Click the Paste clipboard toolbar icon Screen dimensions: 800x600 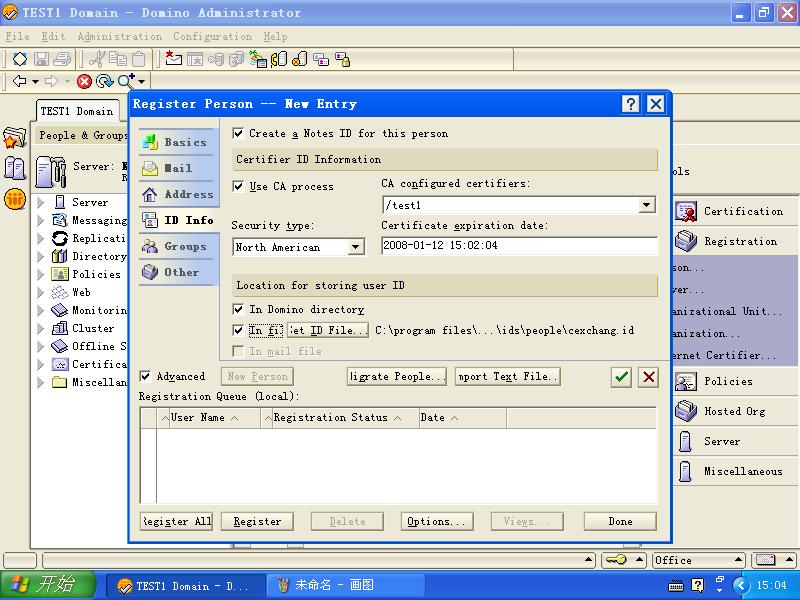[x=138, y=59]
